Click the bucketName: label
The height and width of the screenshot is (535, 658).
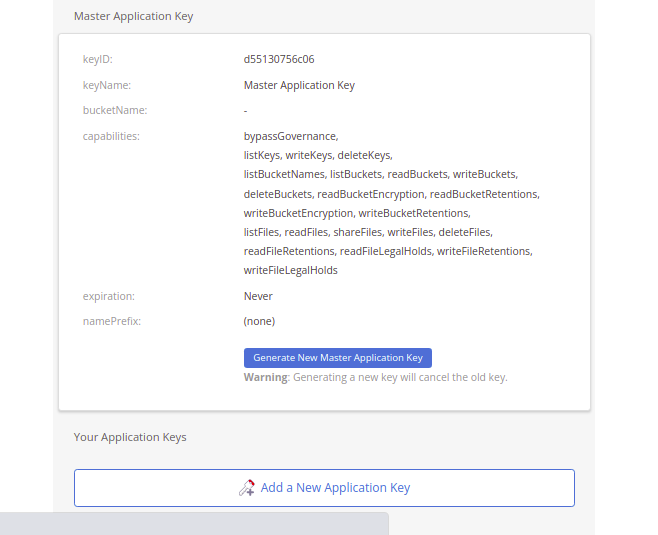point(115,110)
